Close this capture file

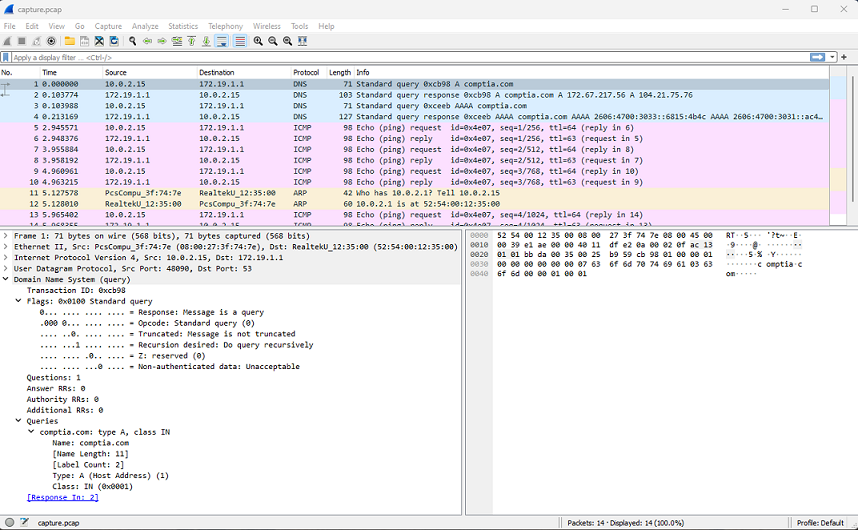(99, 41)
